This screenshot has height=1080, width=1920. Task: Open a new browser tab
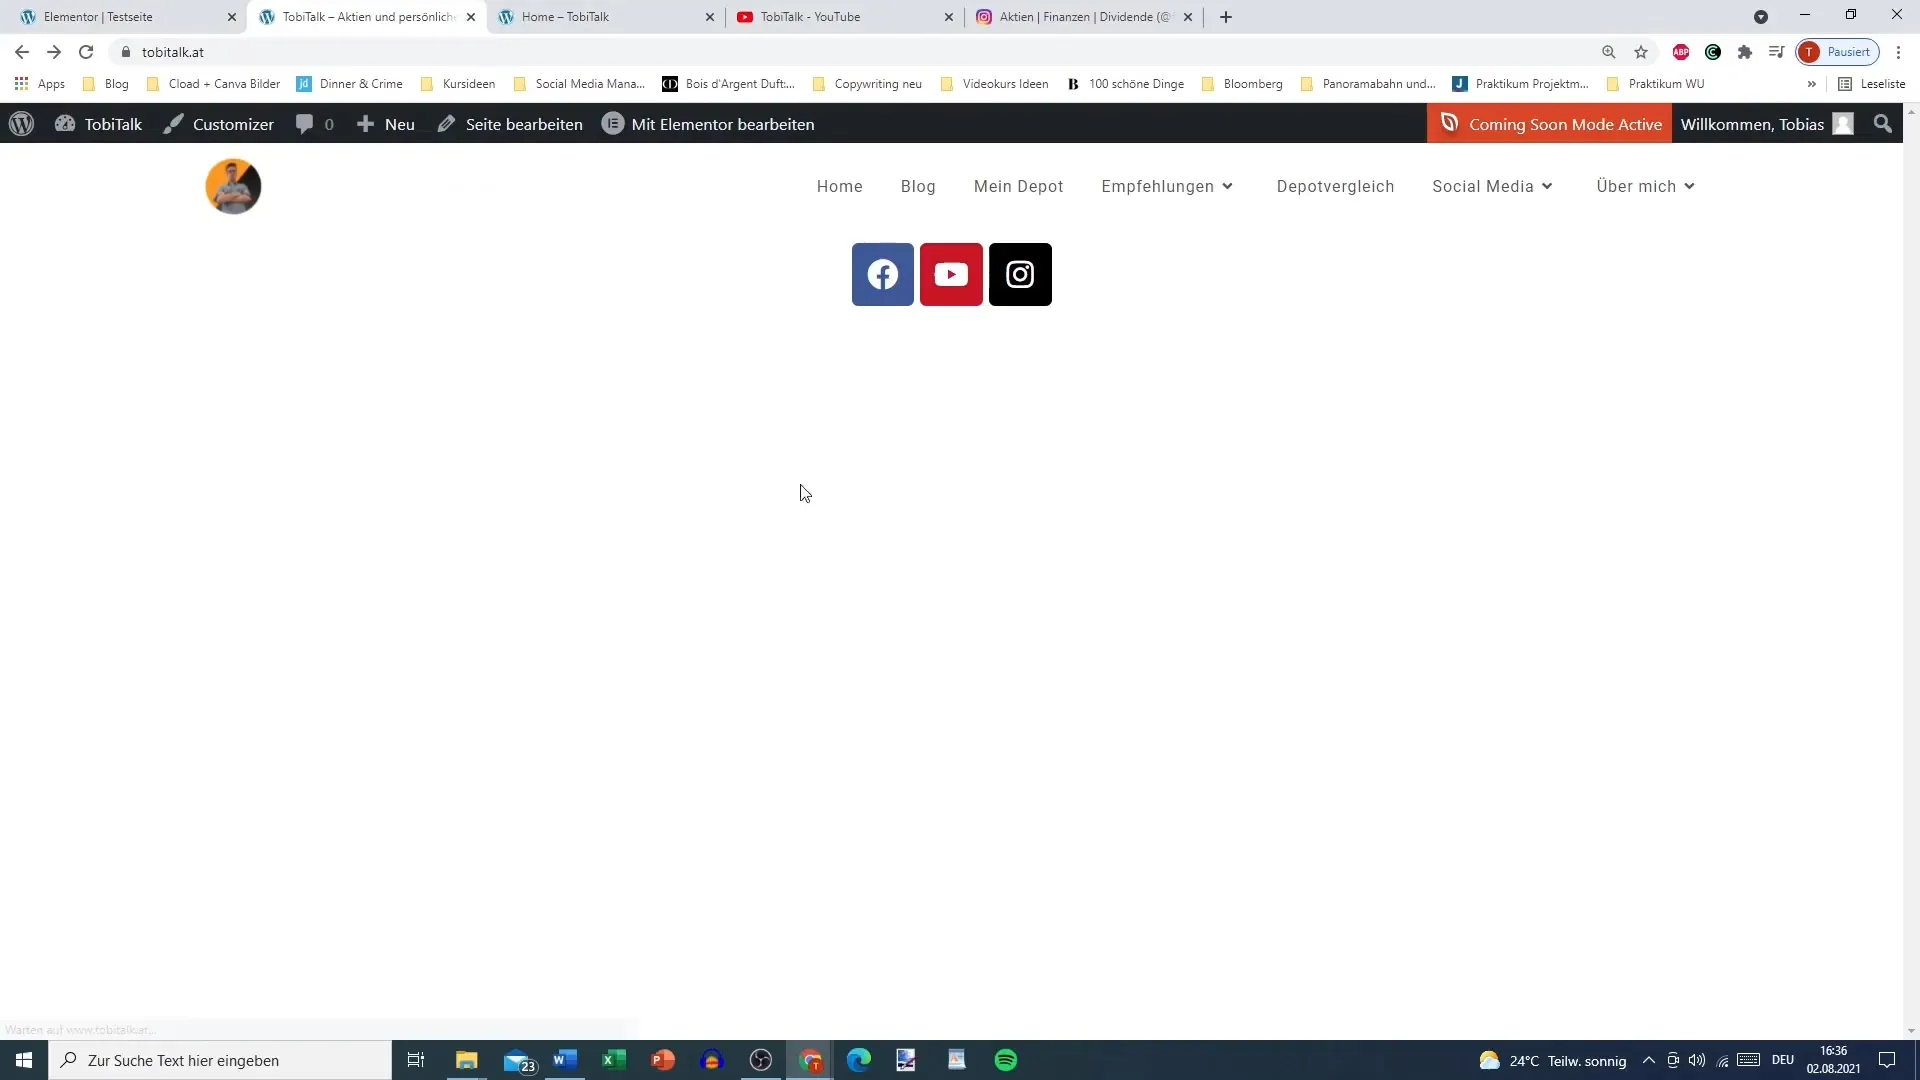point(1226,17)
